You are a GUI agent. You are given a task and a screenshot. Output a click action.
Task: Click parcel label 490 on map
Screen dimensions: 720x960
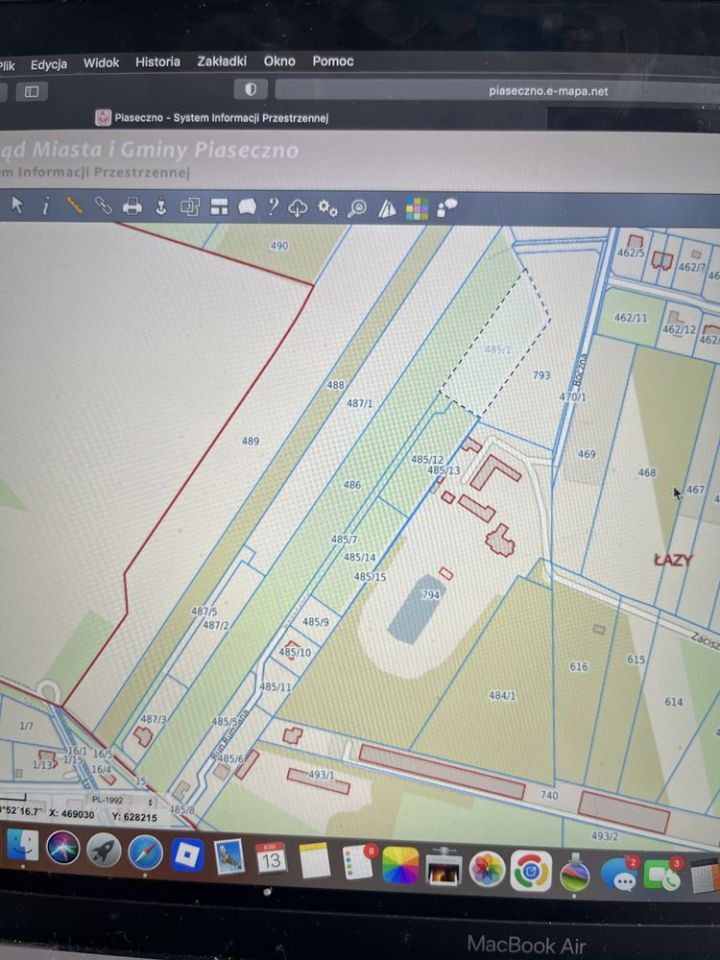[279, 246]
